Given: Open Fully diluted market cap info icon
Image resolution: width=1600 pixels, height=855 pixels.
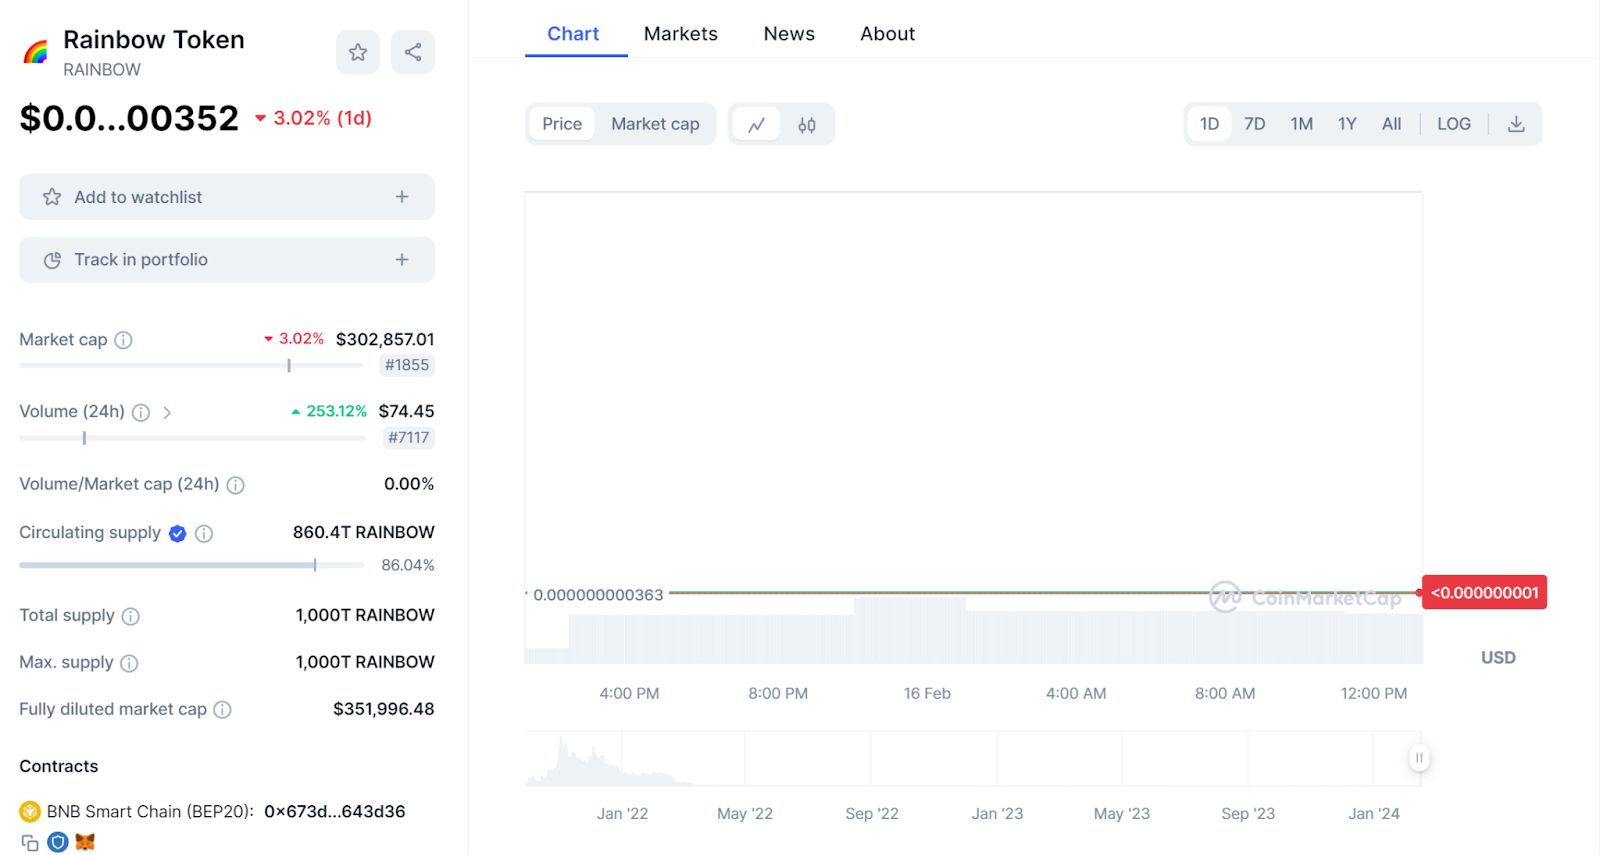Looking at the screenshot, I should 222,710.
